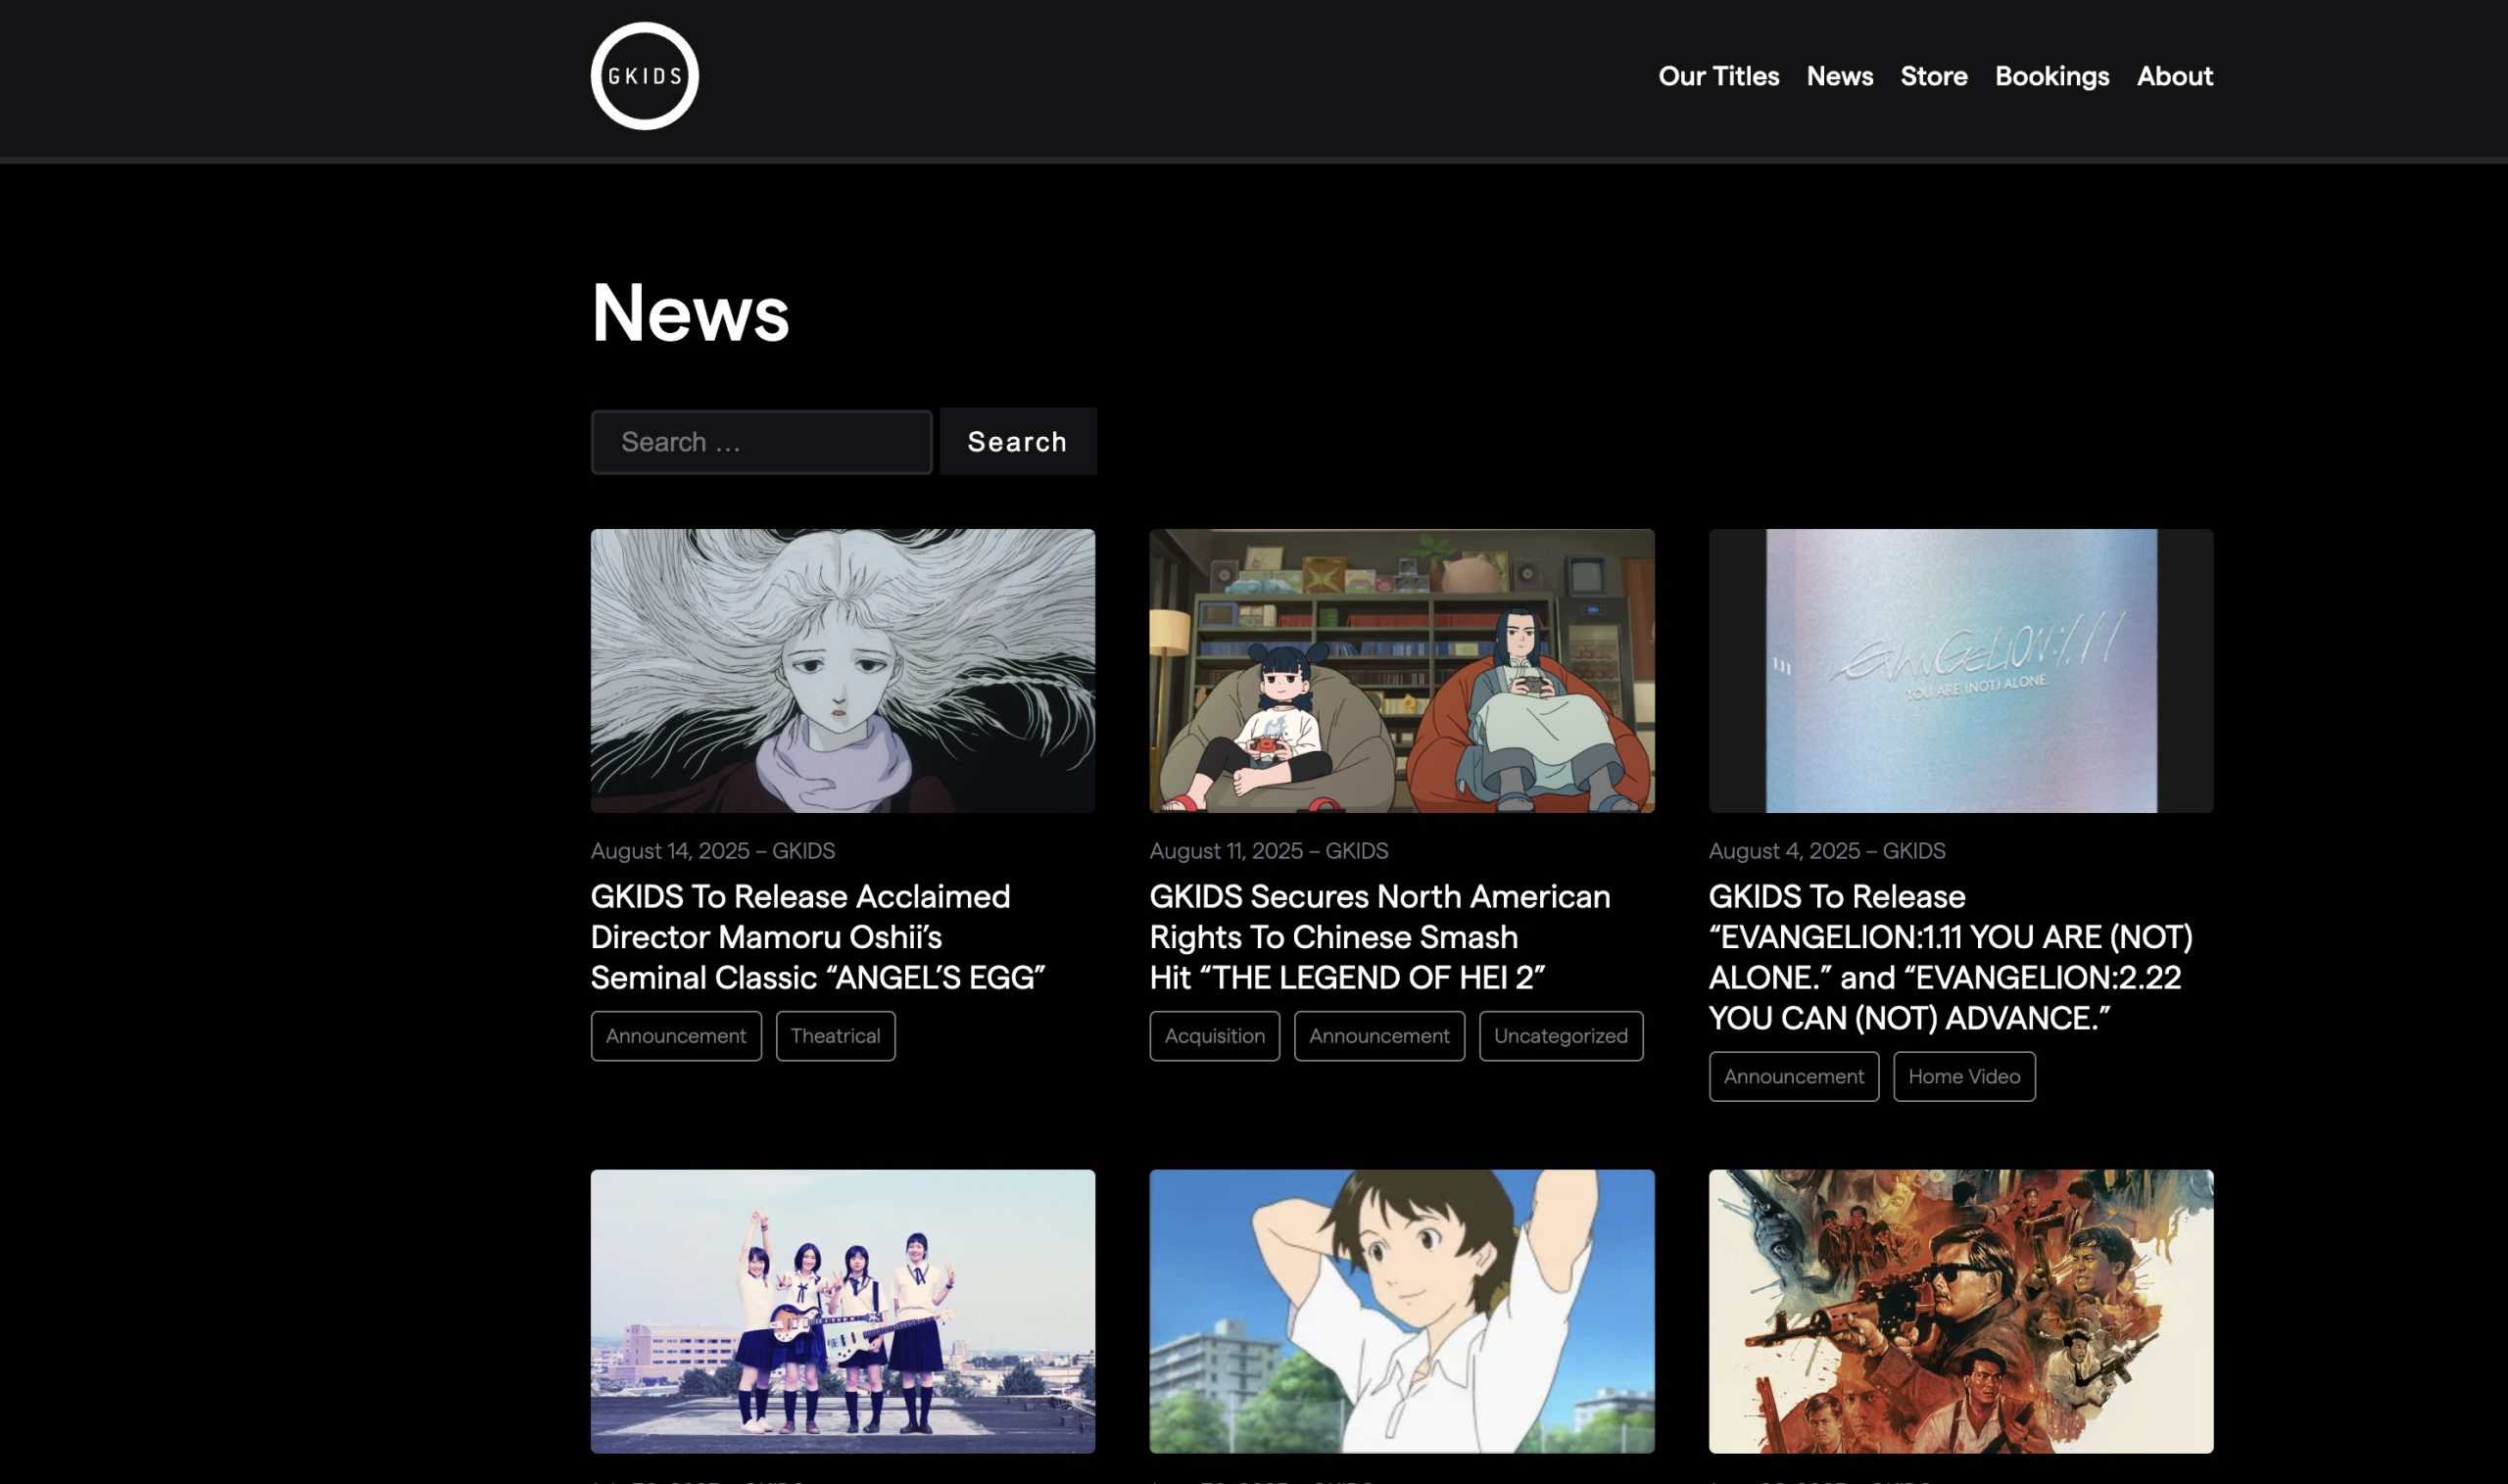Select the Acquisition category tag
2508x1484 pixels.
click(1214, 1036)
